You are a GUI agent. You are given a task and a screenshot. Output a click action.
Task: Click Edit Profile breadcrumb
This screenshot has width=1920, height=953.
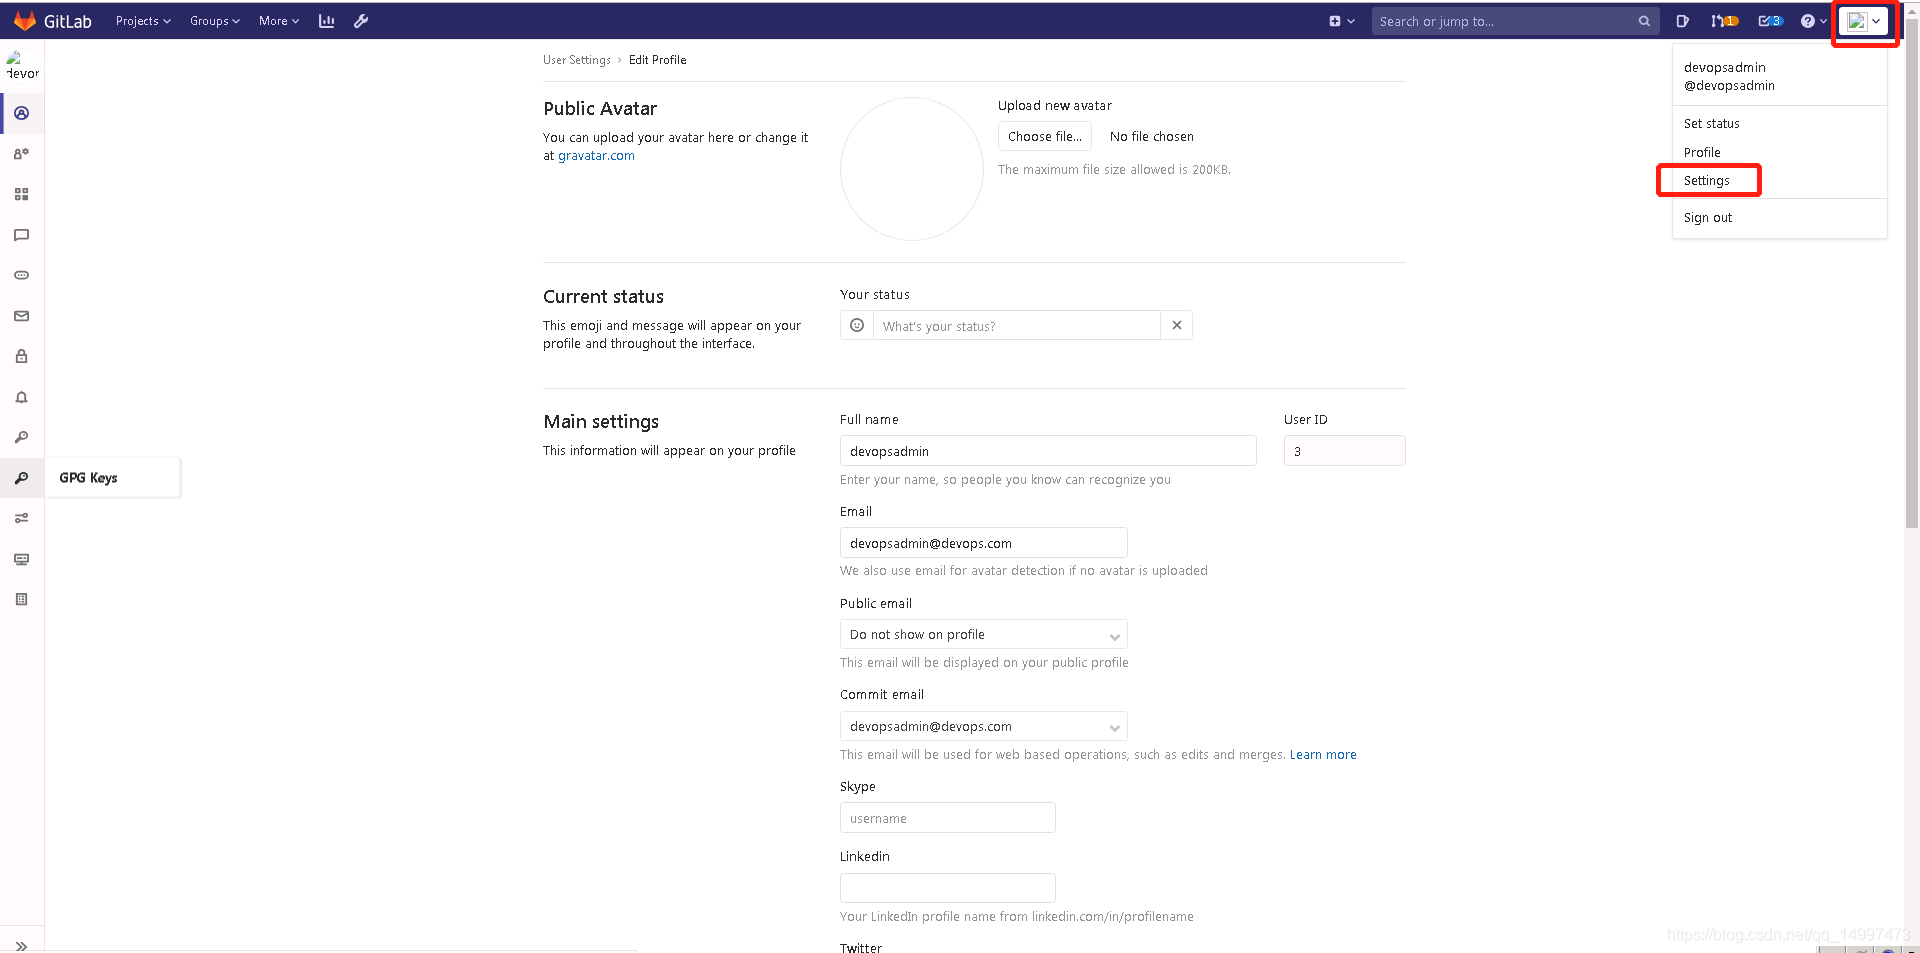(x=657, y=60)
